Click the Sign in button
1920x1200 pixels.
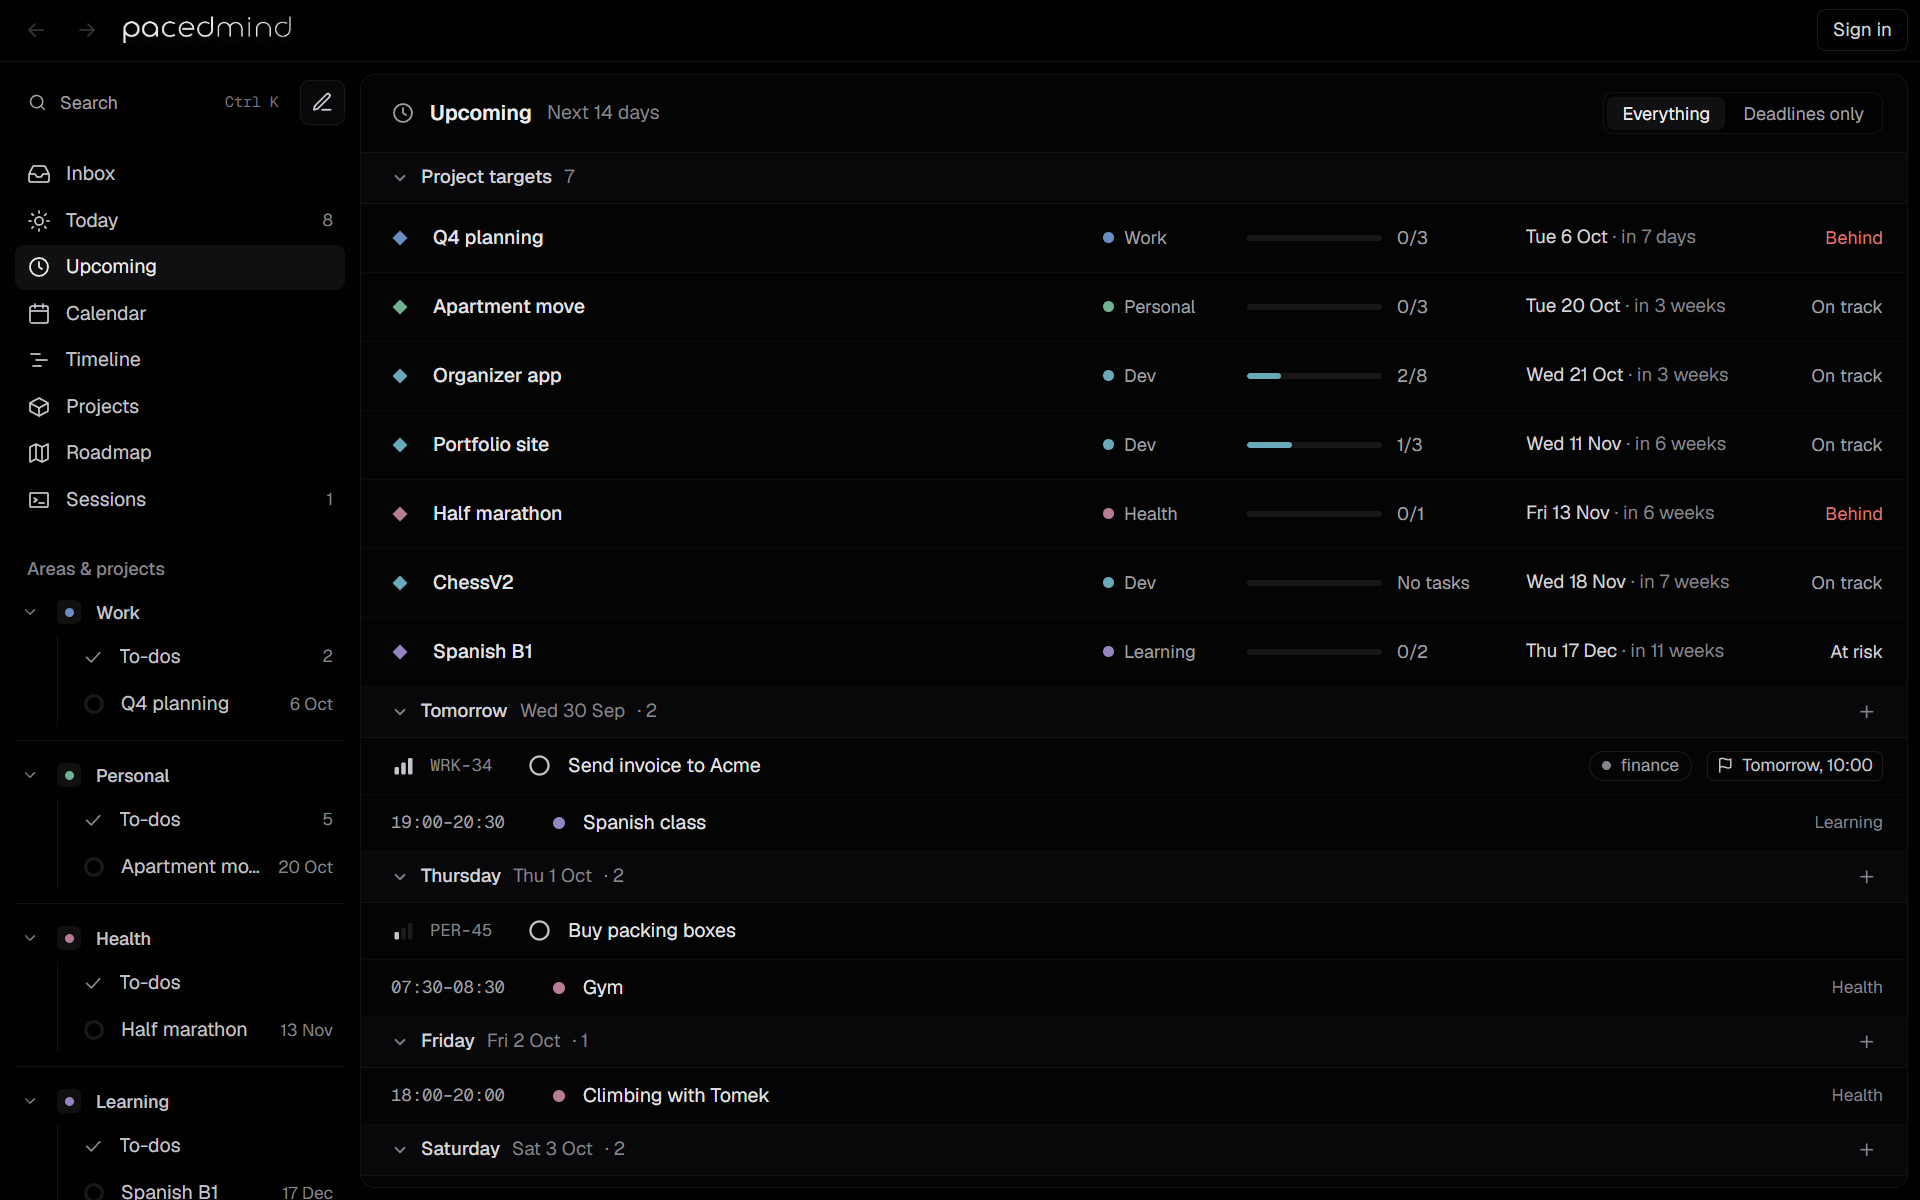click(x=1861, y=30)
